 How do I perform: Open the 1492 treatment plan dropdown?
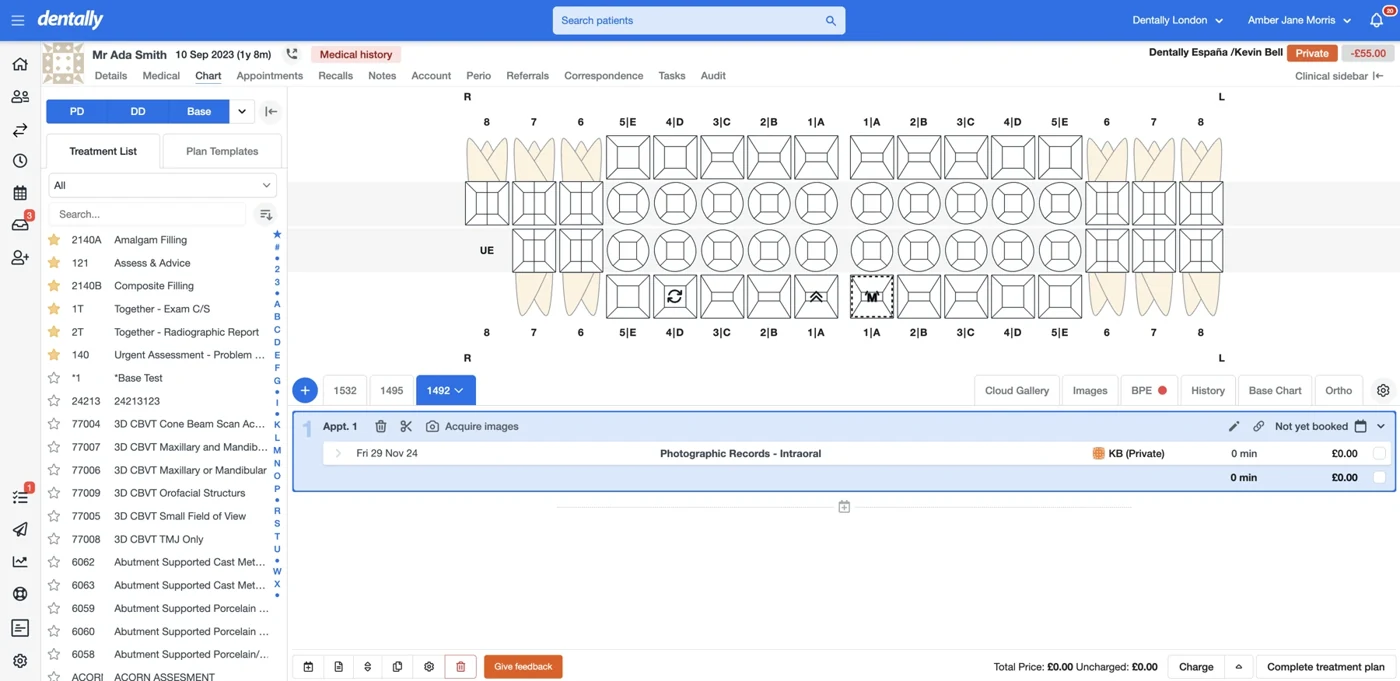point(446,391)
